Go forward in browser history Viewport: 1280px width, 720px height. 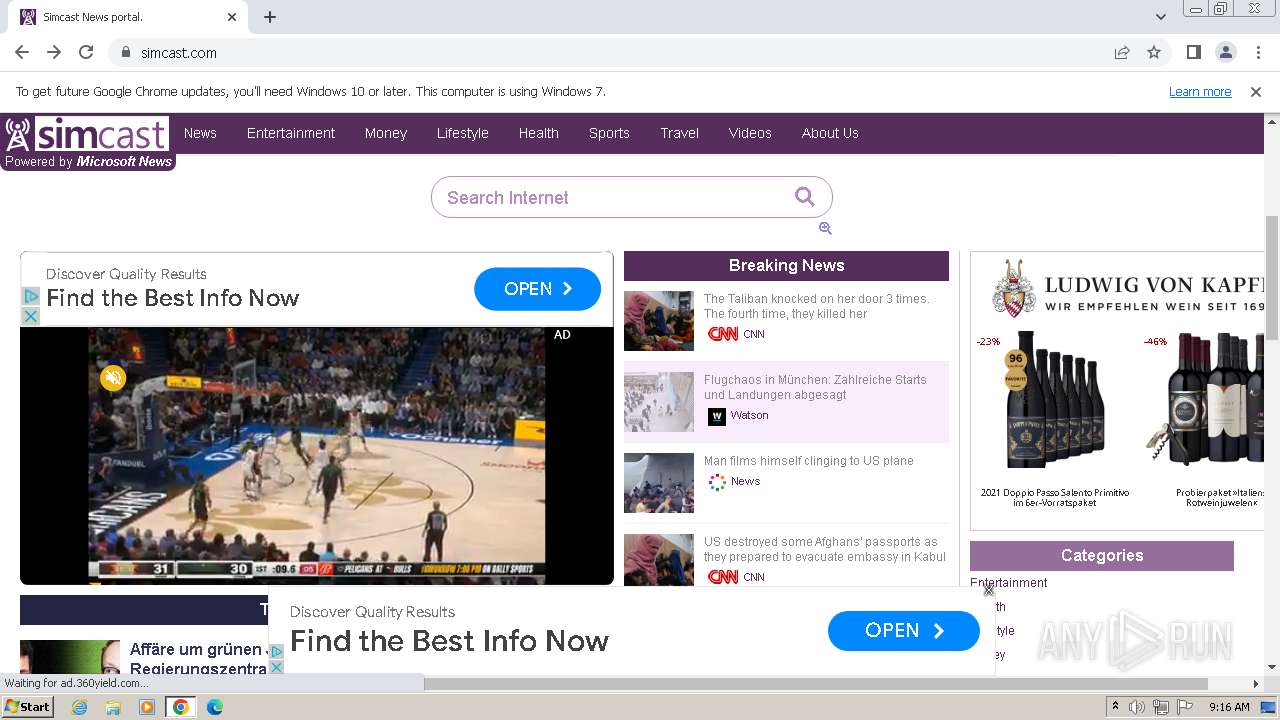[x=54, y=52]
